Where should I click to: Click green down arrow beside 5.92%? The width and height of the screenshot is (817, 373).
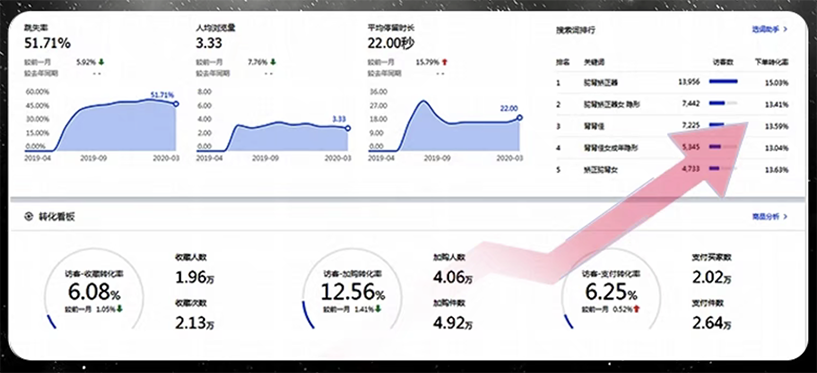102,62
